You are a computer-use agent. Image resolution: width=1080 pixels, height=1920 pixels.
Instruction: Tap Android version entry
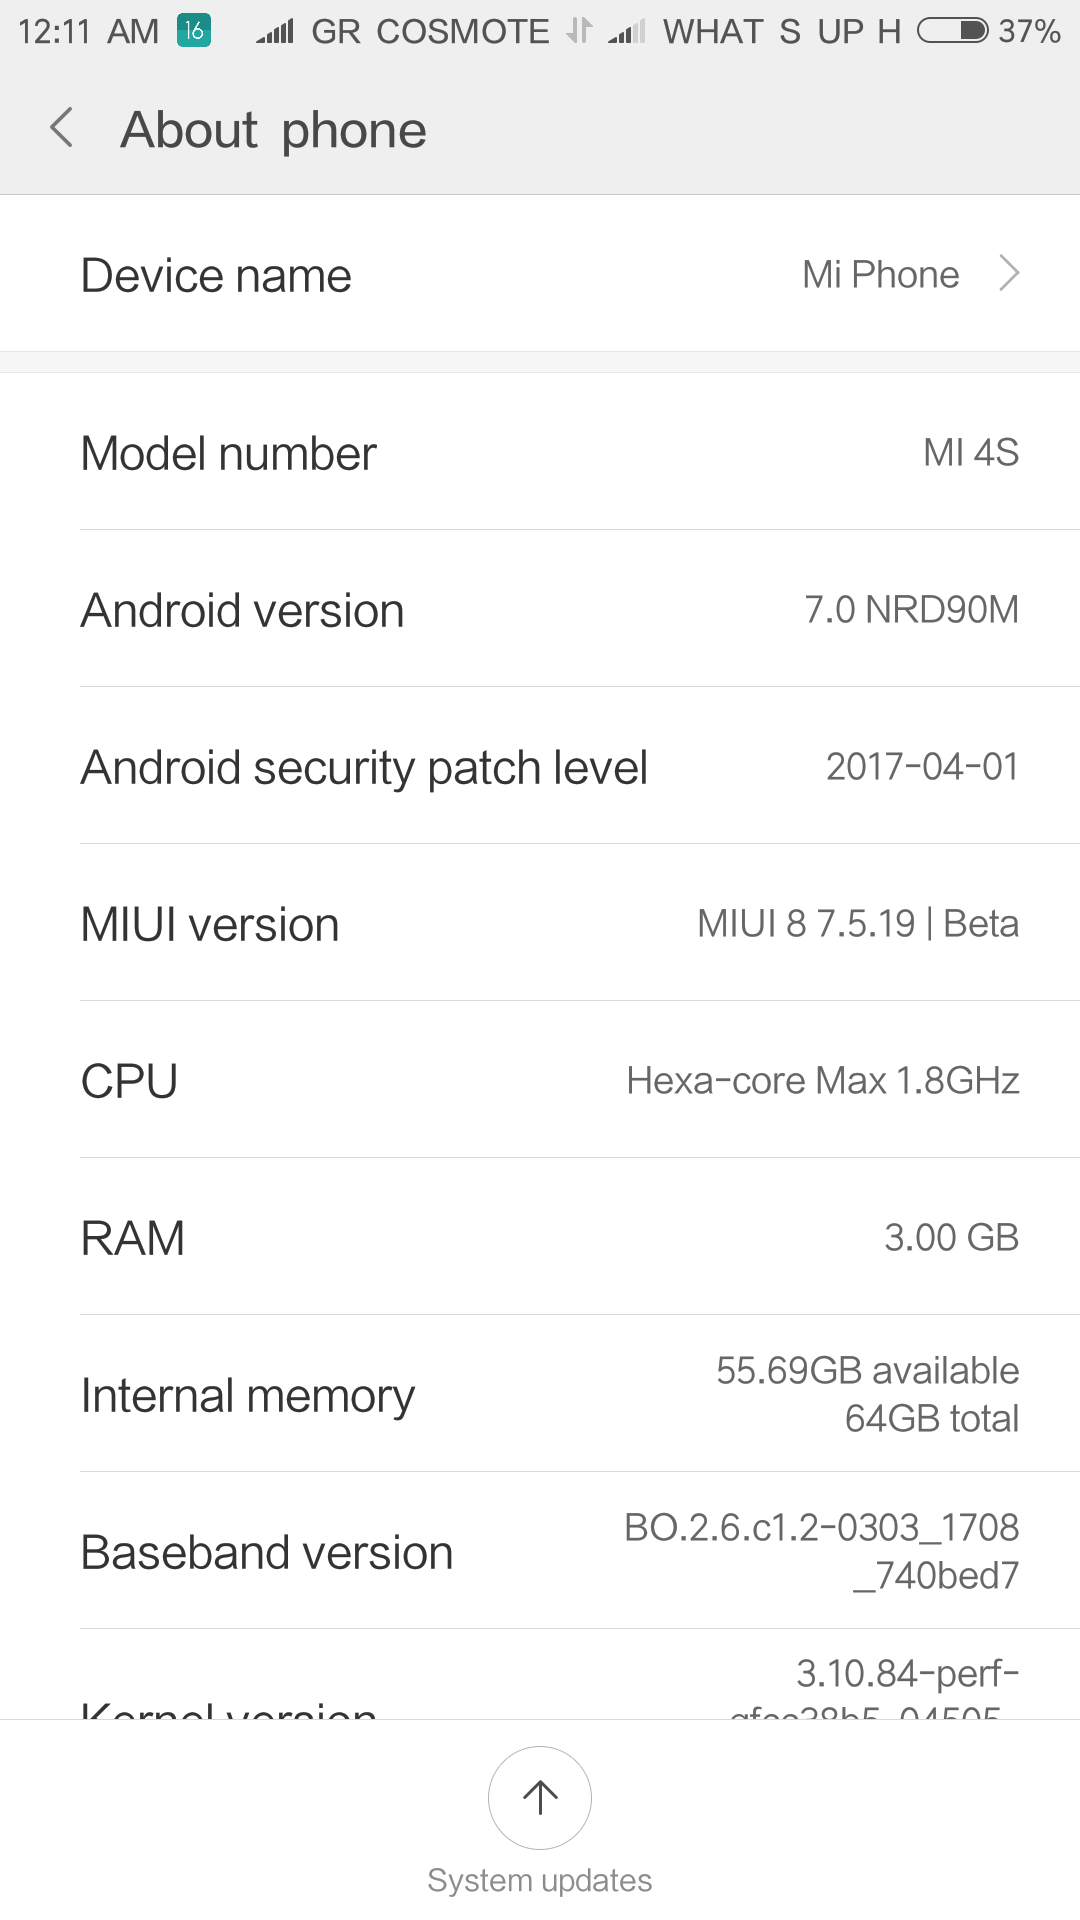tap(540, 609)
